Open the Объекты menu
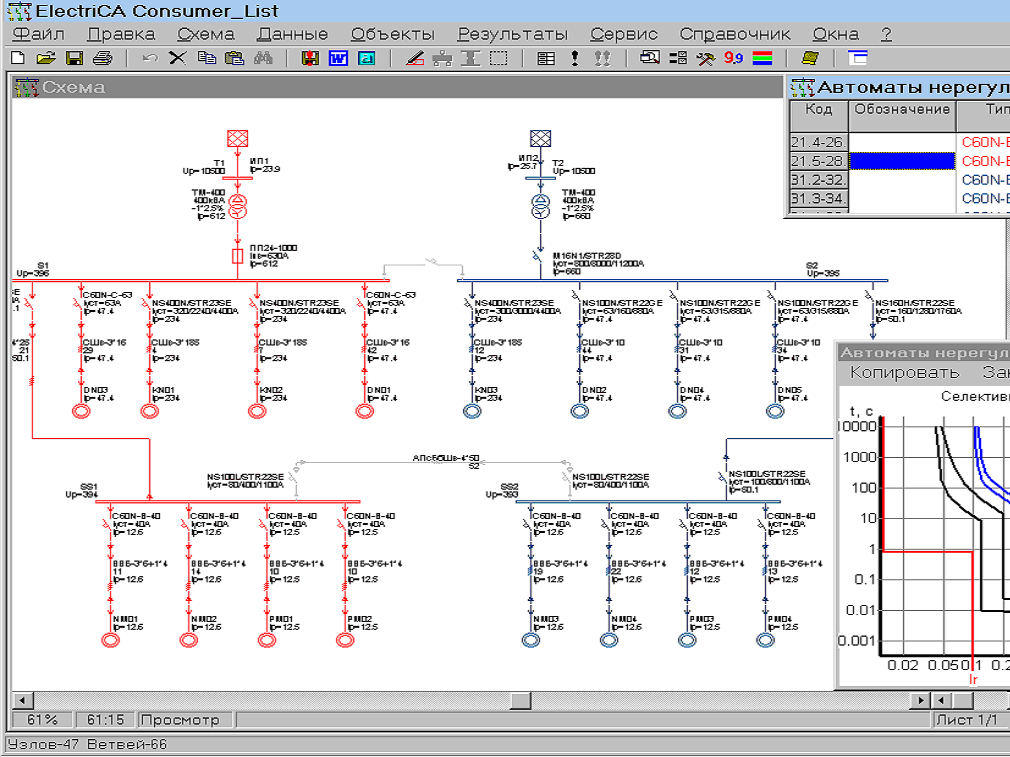Image resolution: width=1010 pixels, height=757 pixels. [393, 34]
